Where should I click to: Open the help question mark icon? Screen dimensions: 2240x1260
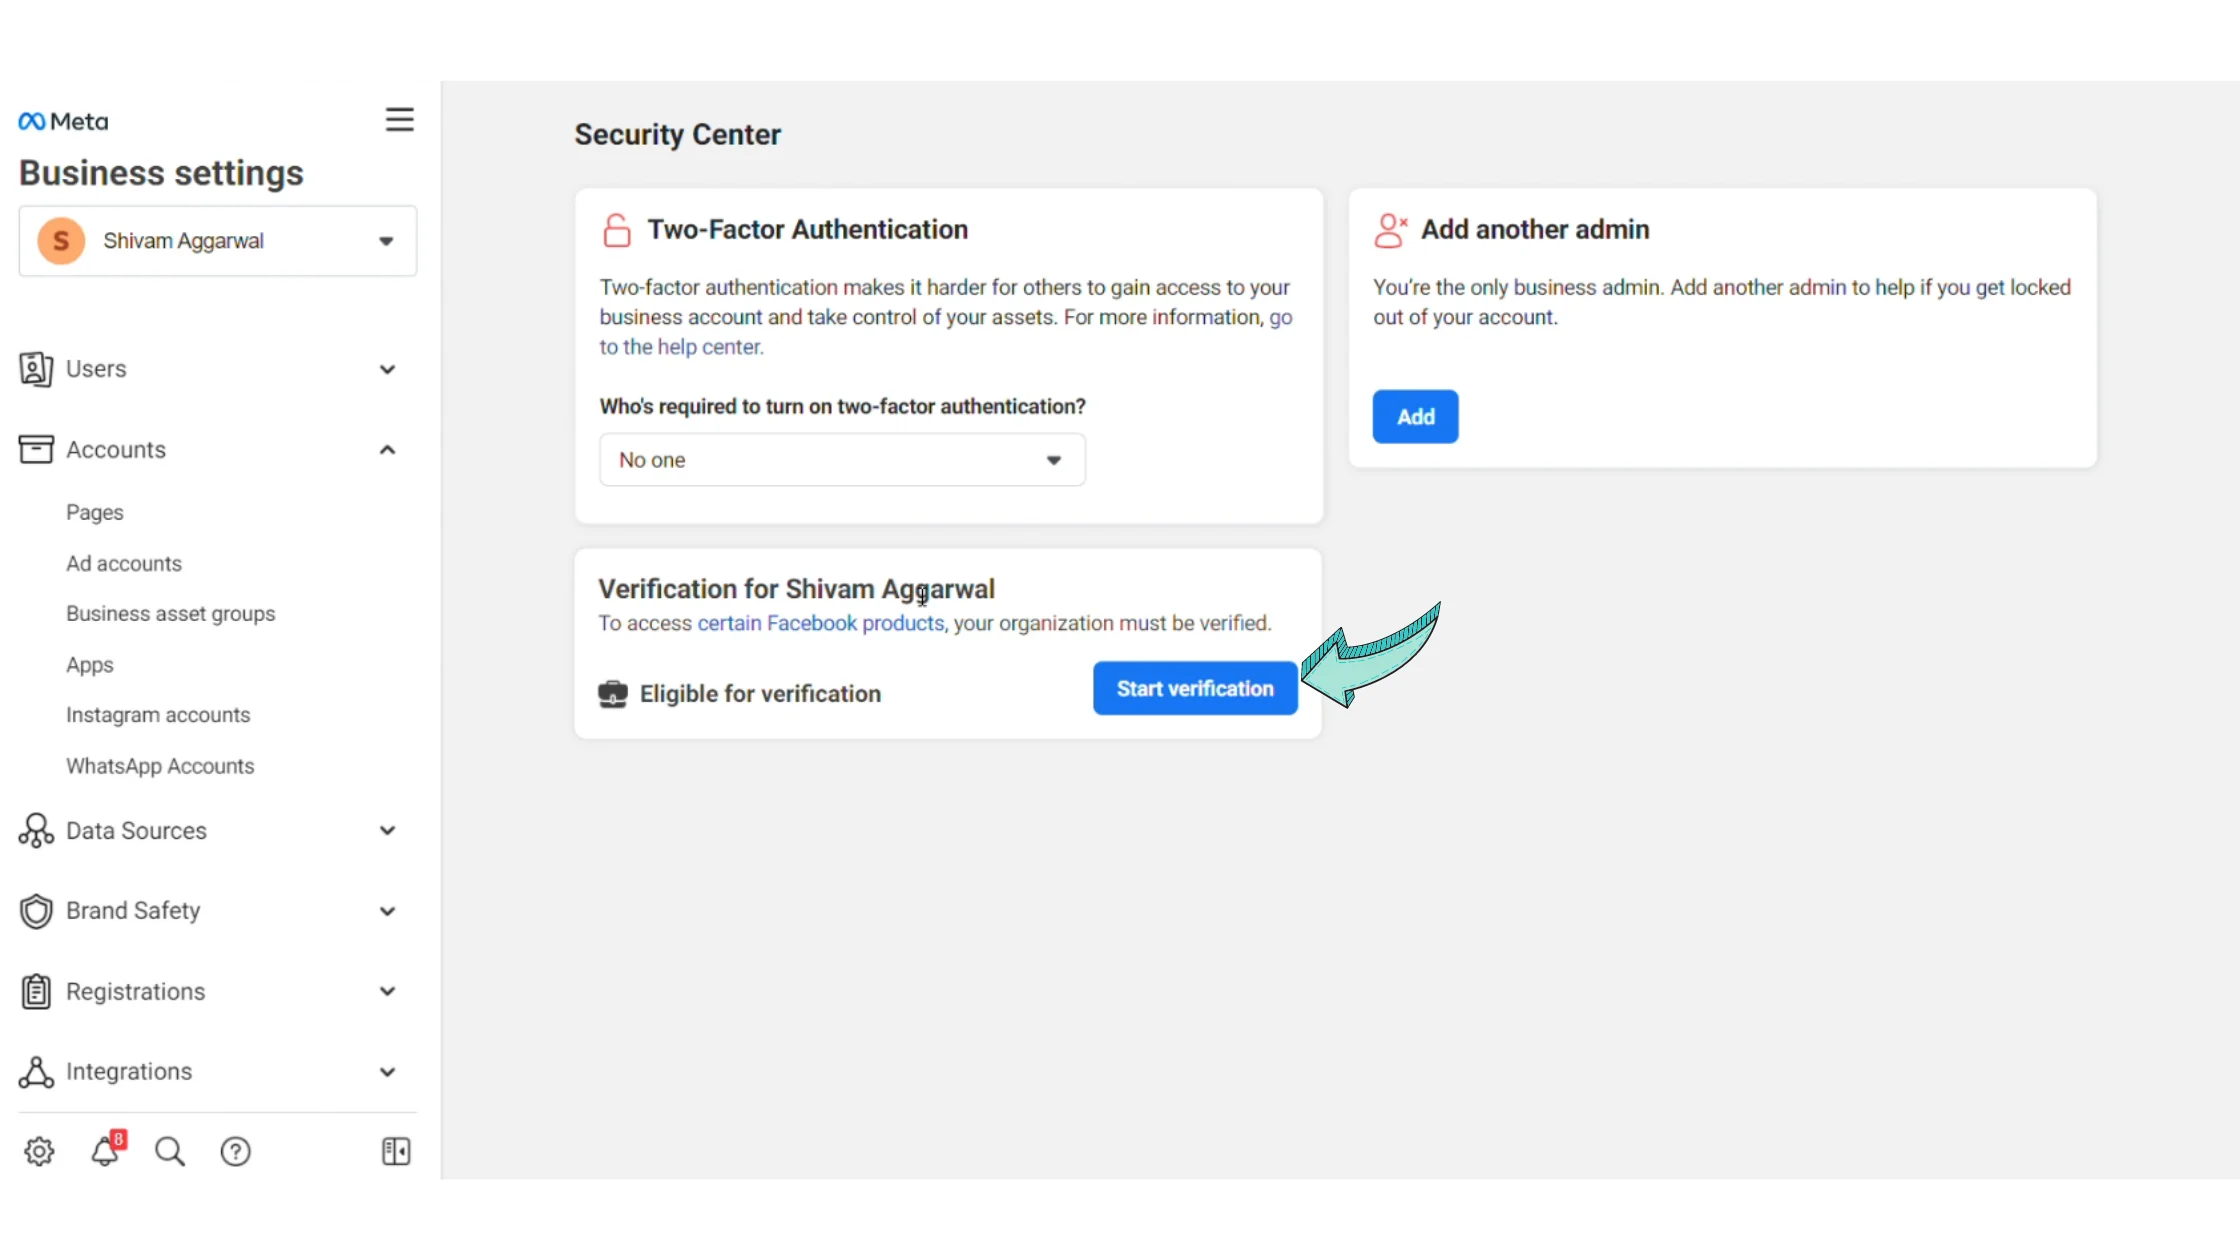point(235,1151)
